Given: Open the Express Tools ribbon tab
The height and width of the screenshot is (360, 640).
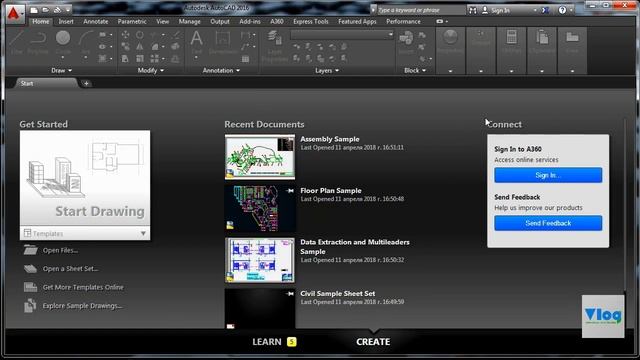Looking at the screenshot, I should [311, 21].
